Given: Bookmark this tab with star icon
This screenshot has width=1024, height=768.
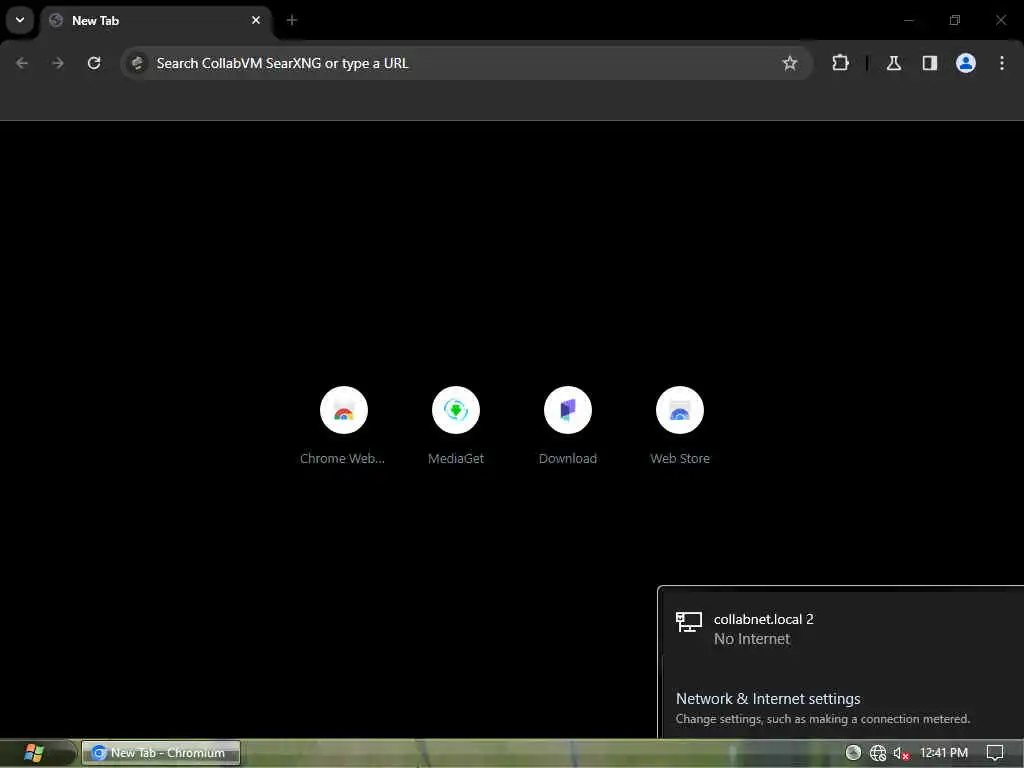Looking at the screenshot, I should tap(790, 63).
